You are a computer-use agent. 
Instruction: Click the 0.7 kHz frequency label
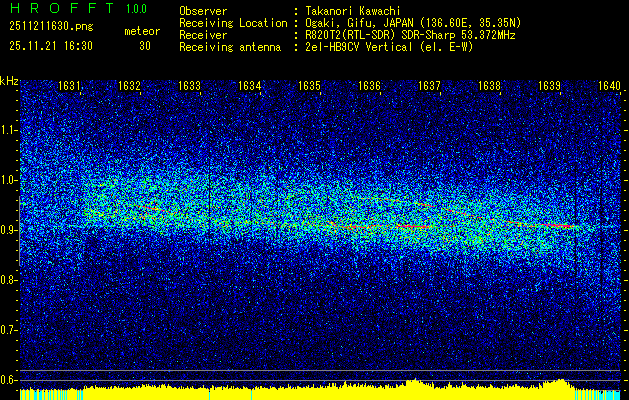9,330
